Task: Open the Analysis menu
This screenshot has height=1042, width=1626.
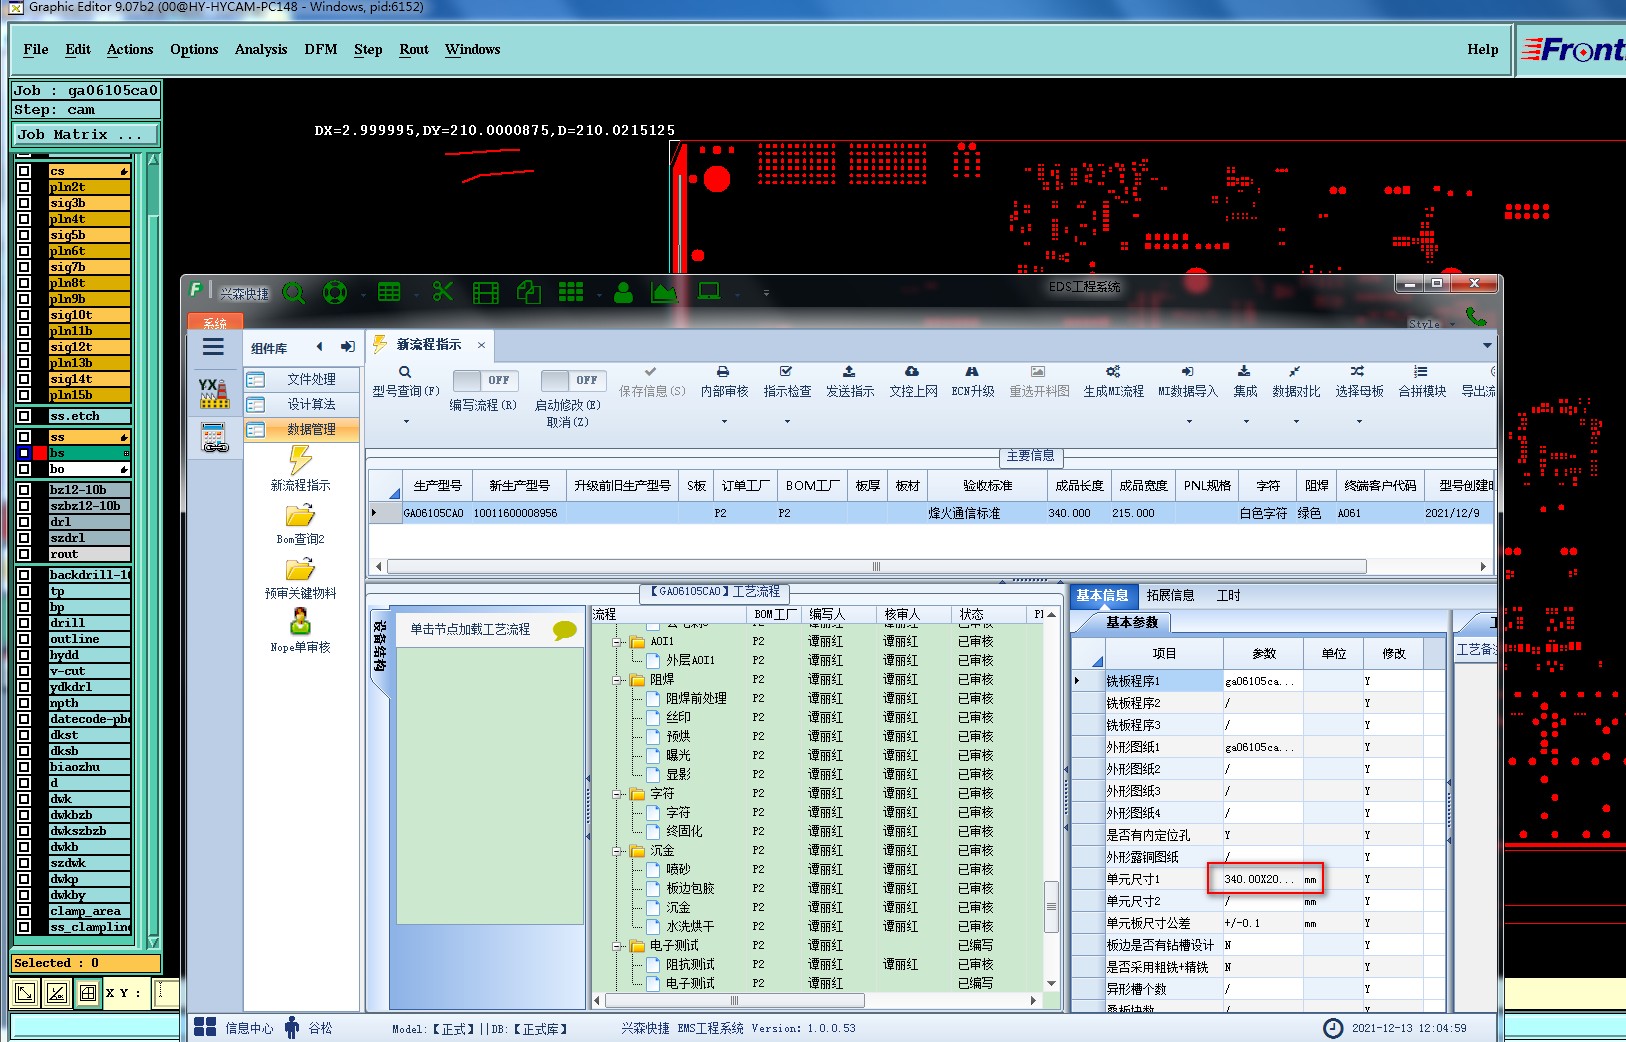Action: click(261, 49)
